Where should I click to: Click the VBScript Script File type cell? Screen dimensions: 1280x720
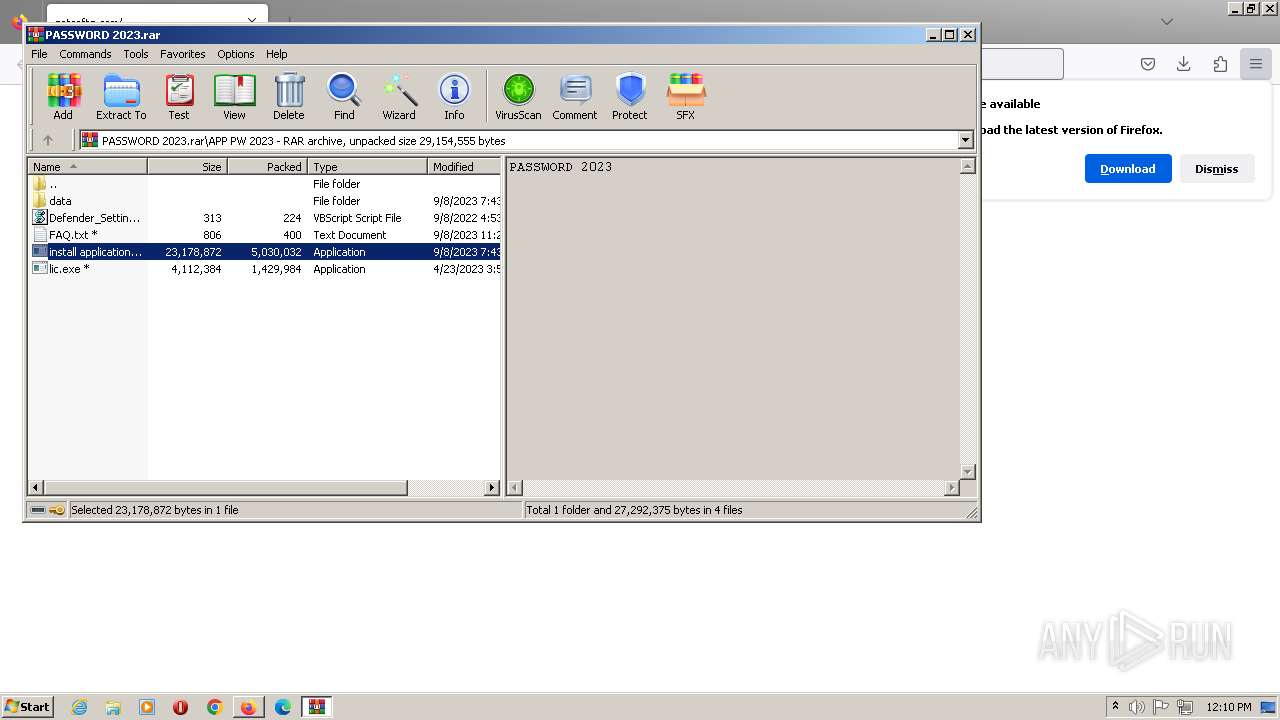[357, 218]
